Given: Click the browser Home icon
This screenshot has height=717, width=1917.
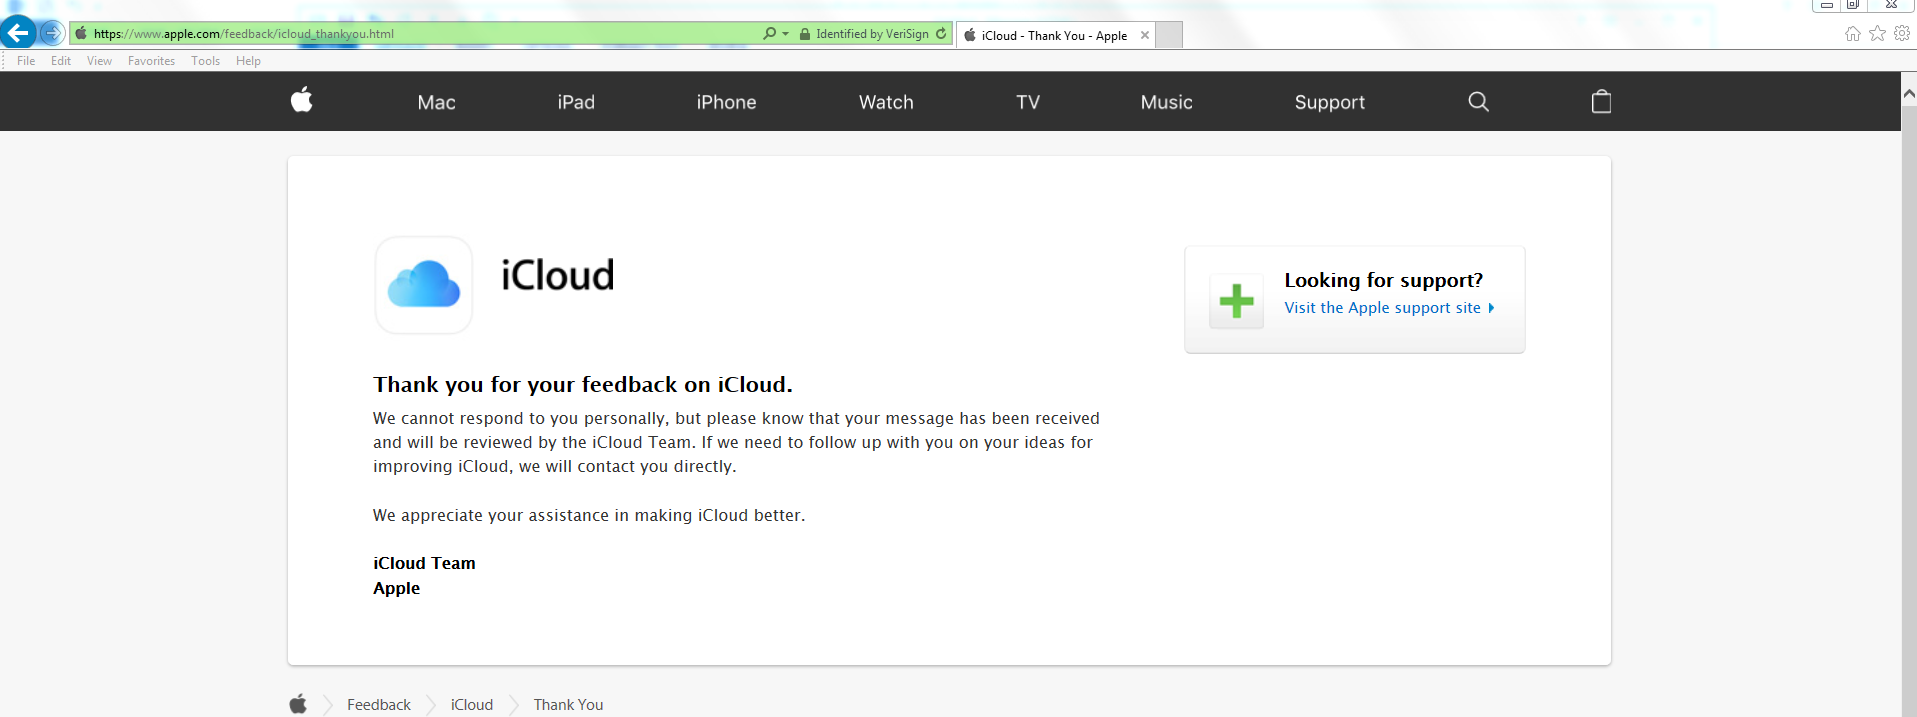Looking at the screenshot, I should (1852, 34).
